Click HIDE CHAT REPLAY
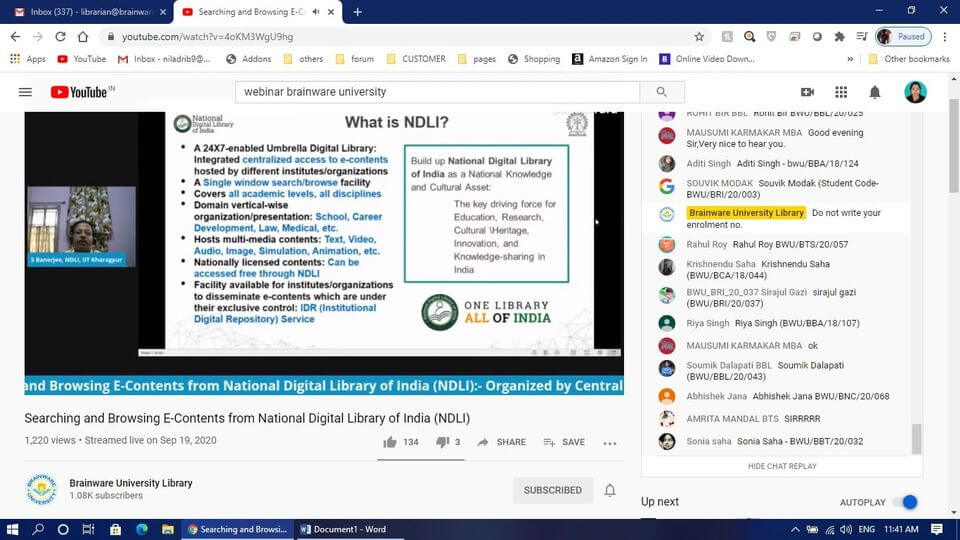 click(x=782, y=466)
